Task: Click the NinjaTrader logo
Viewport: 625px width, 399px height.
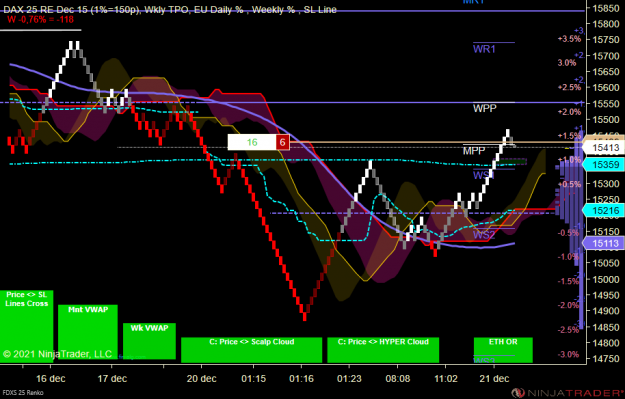Action: point(569,393)
